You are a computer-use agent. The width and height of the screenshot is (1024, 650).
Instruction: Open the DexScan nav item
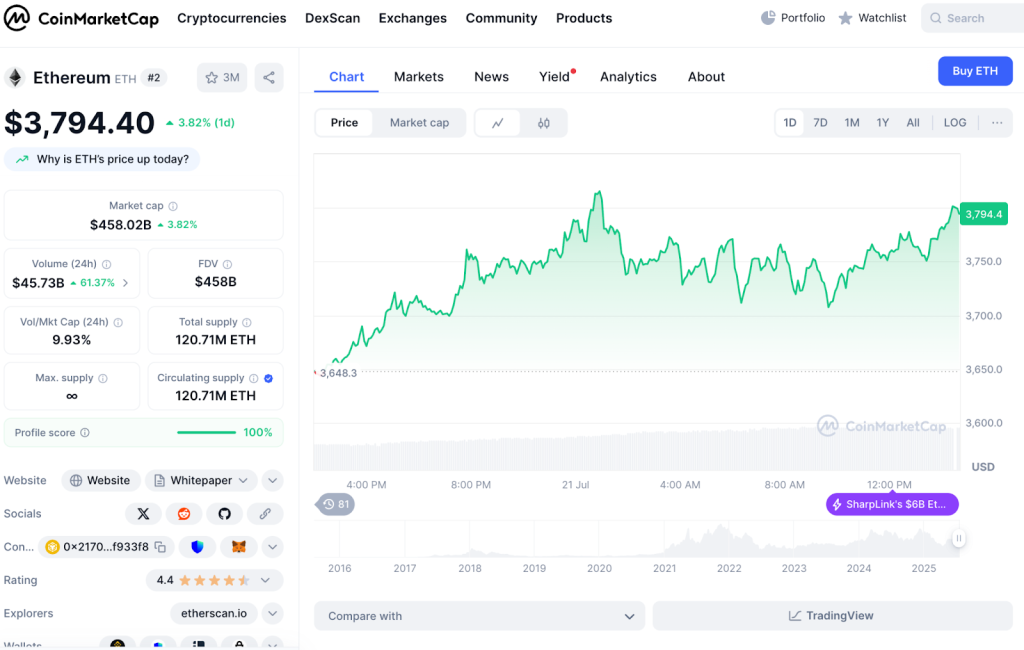[332, 18]
